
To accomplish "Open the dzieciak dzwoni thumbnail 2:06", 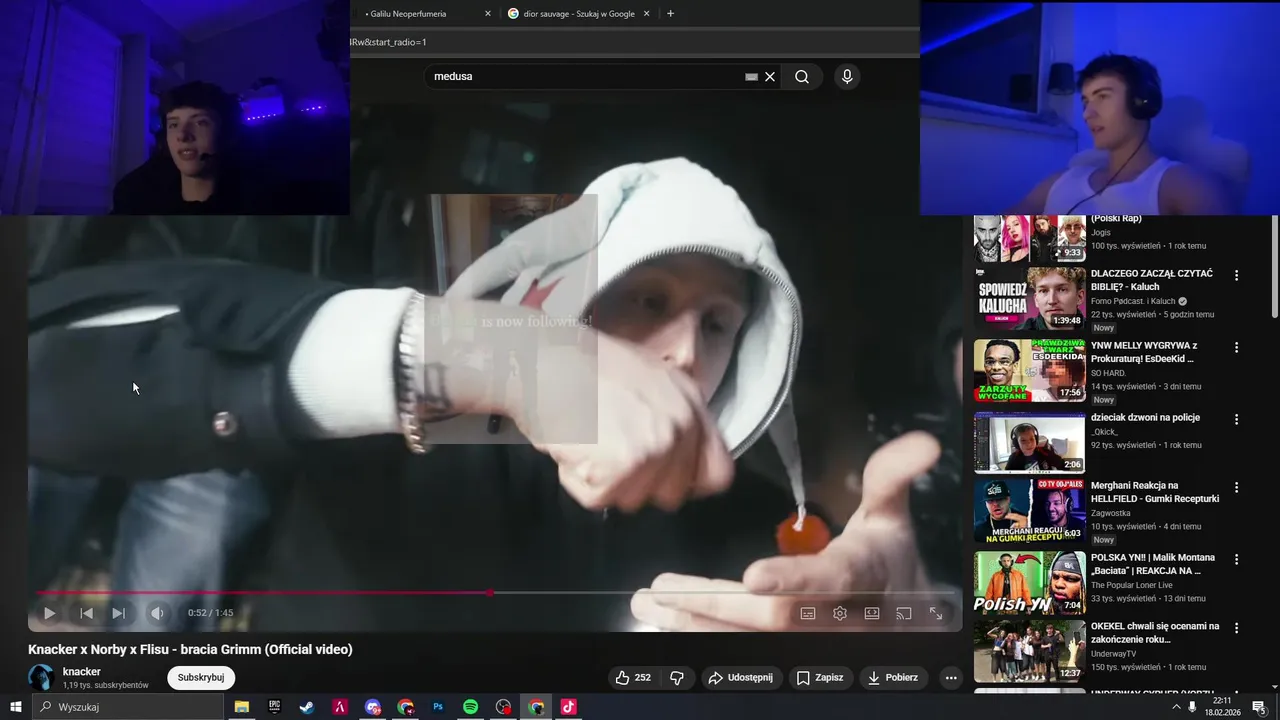I will click(1029, 442).
